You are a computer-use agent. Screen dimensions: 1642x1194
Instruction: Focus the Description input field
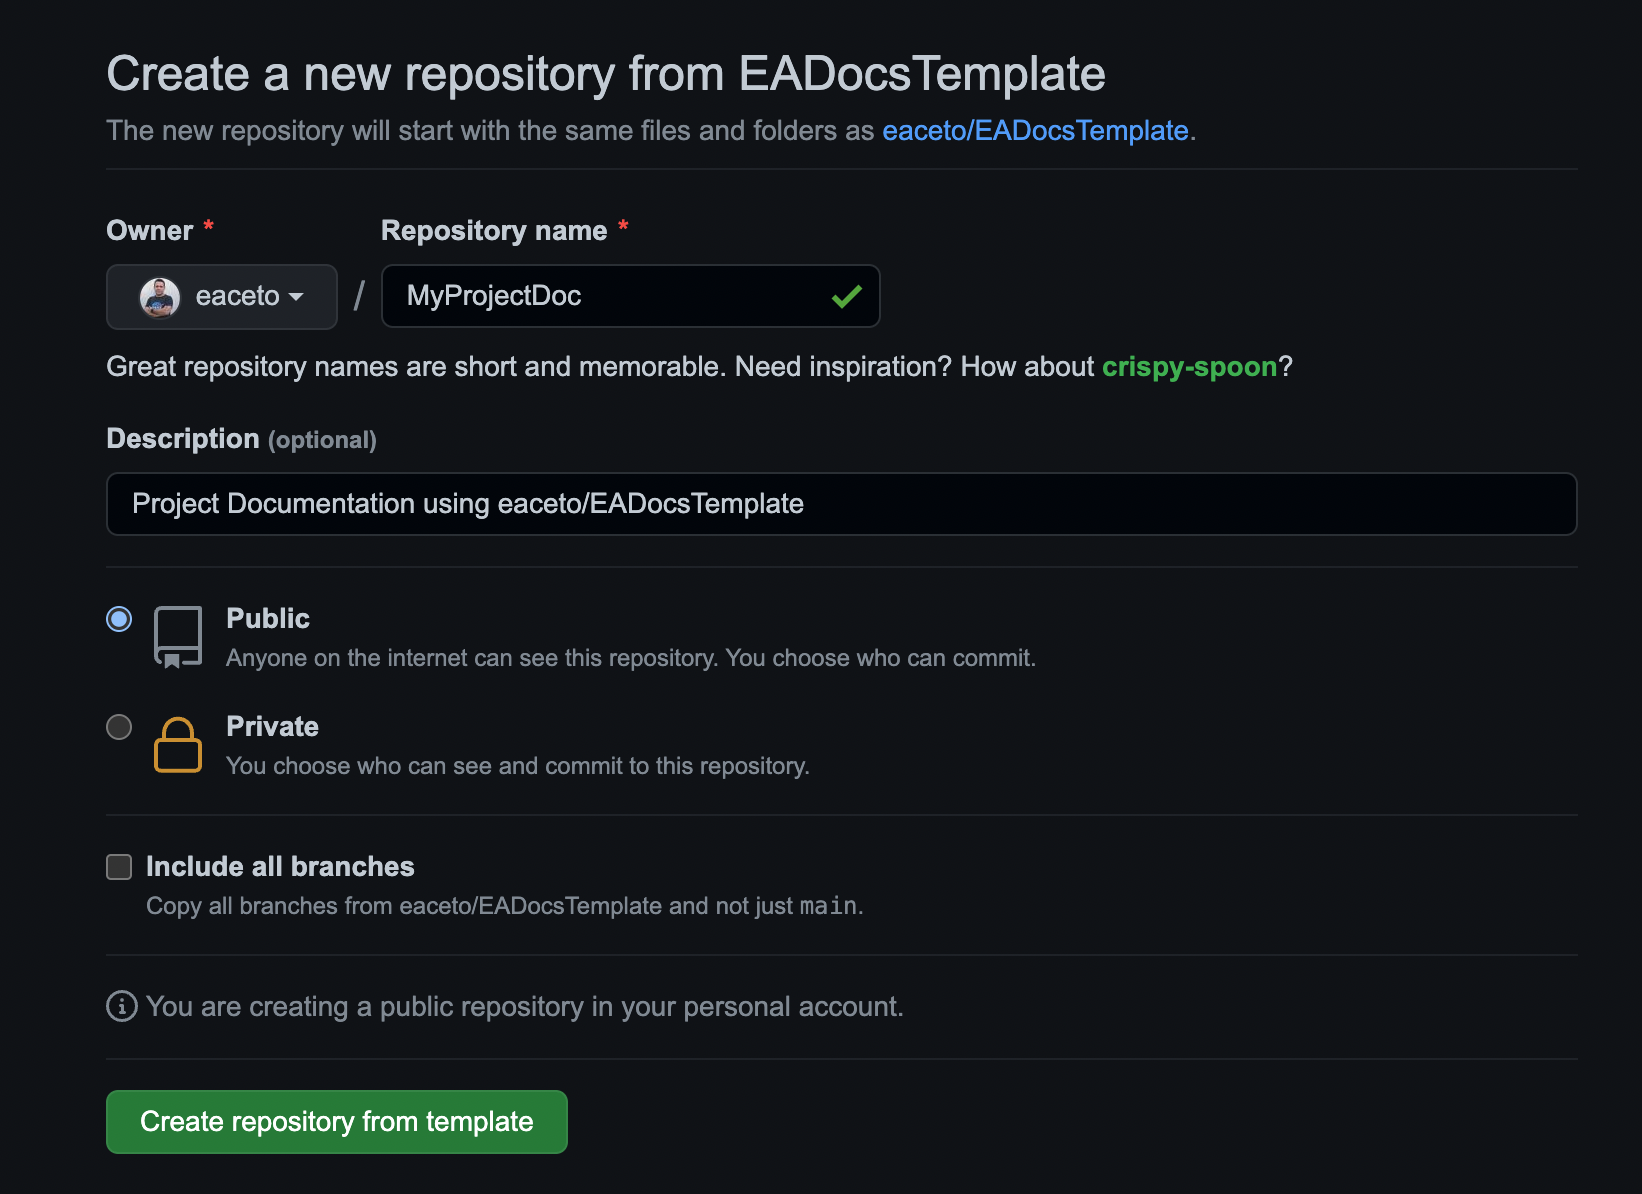pyautogui.click(x=842, y=504)
